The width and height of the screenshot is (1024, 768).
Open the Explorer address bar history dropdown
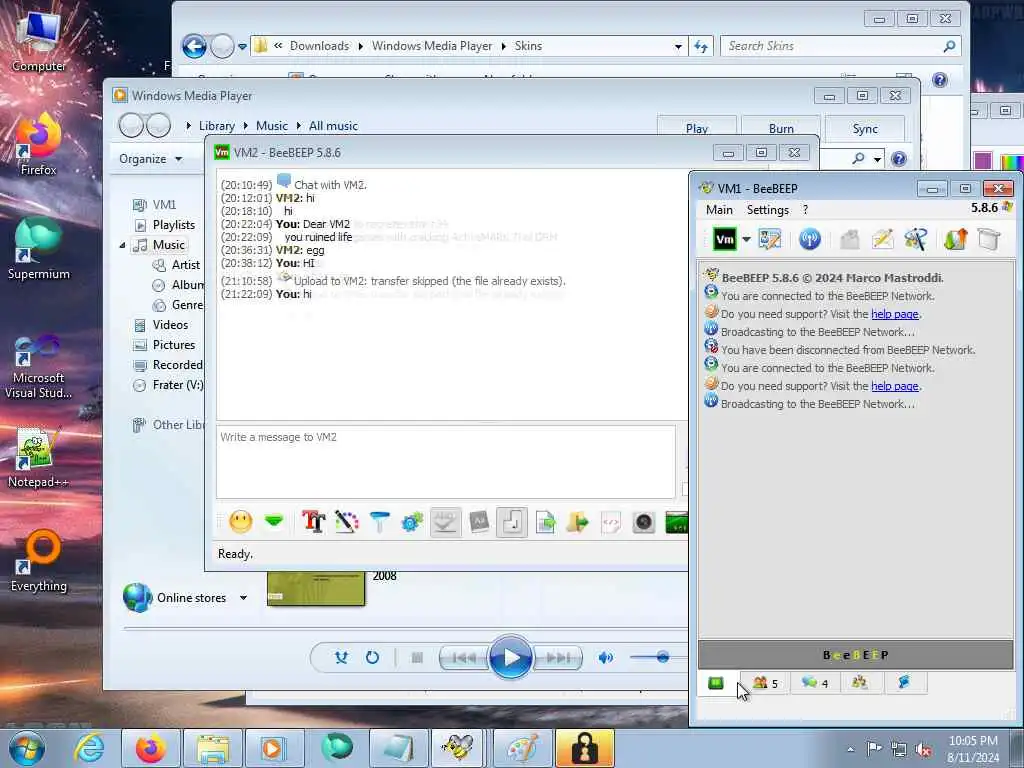[678, 46]
